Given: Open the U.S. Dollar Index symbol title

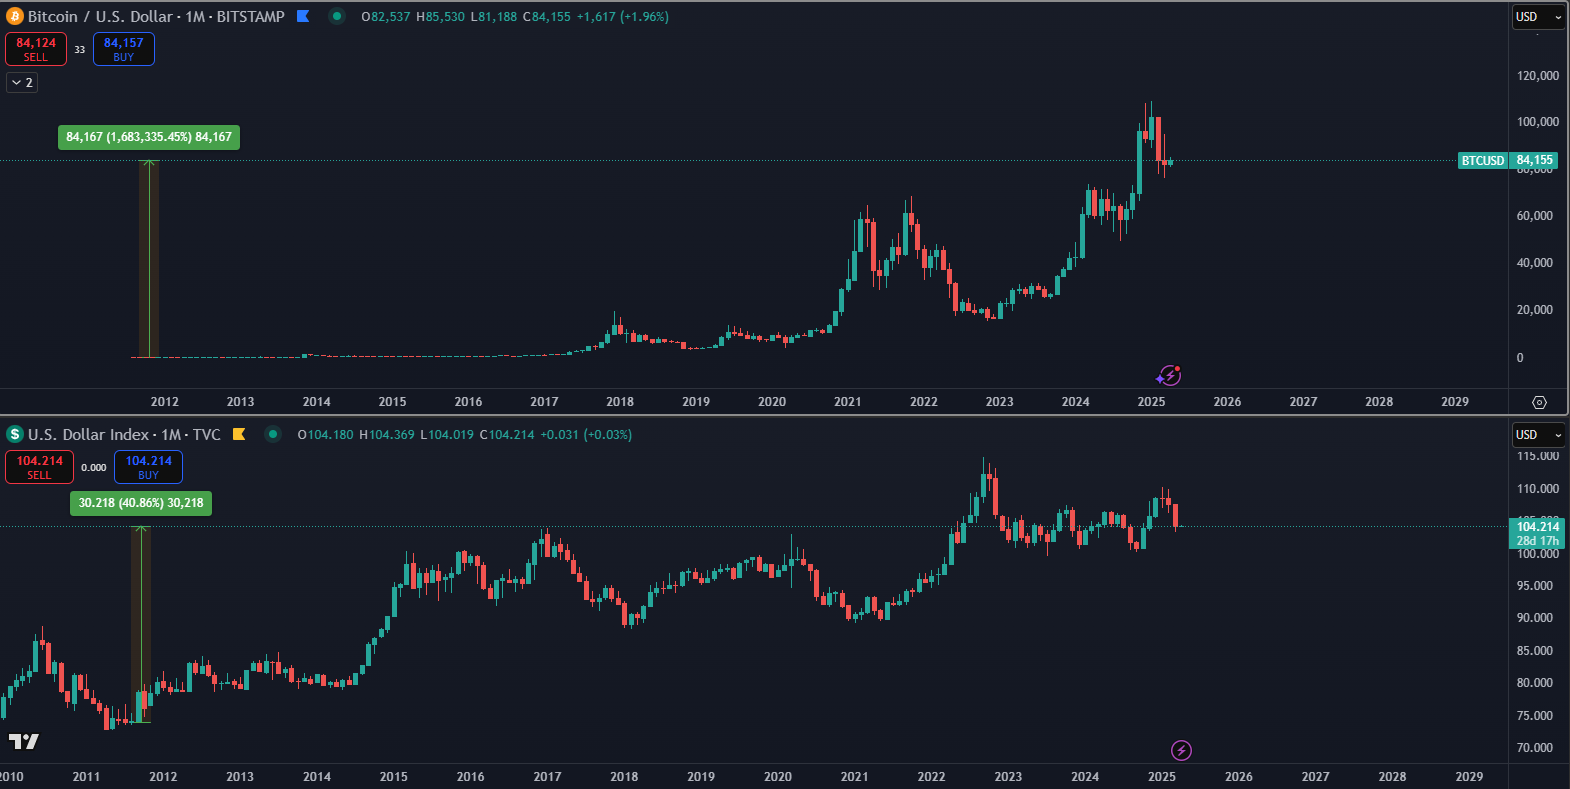Looking at the screenshot, I should pos(124,434).
